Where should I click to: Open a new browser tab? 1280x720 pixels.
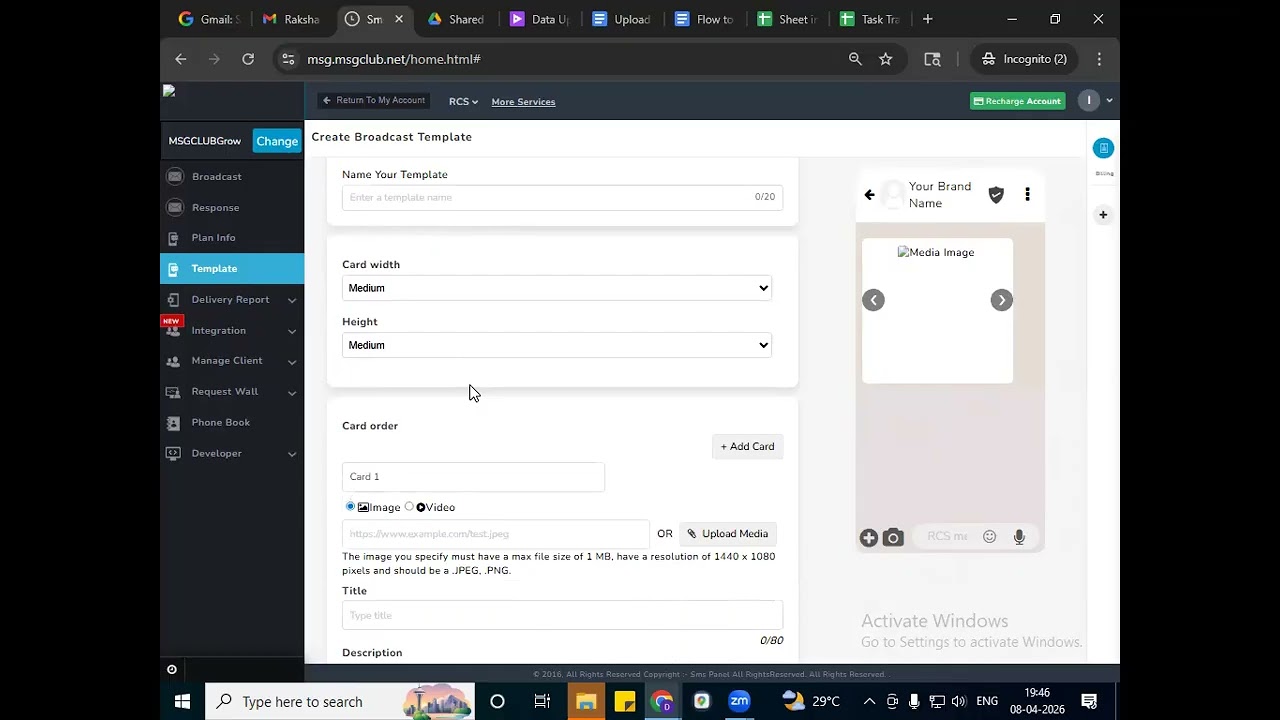tap(928, 19)
